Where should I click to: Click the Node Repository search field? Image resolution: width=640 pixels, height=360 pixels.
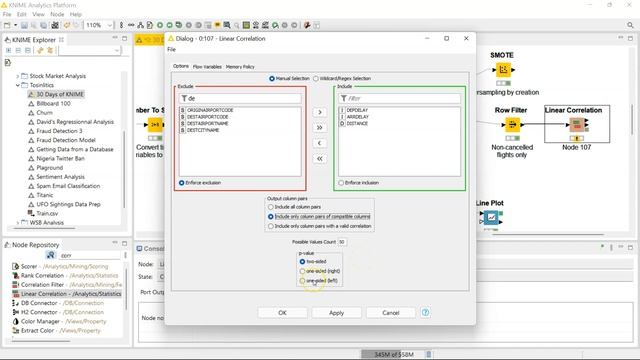(89, 256)
